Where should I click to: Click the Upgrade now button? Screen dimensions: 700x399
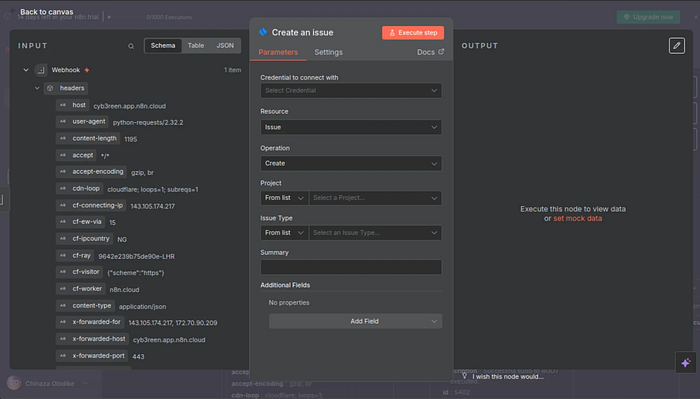[x=648, y=17]
